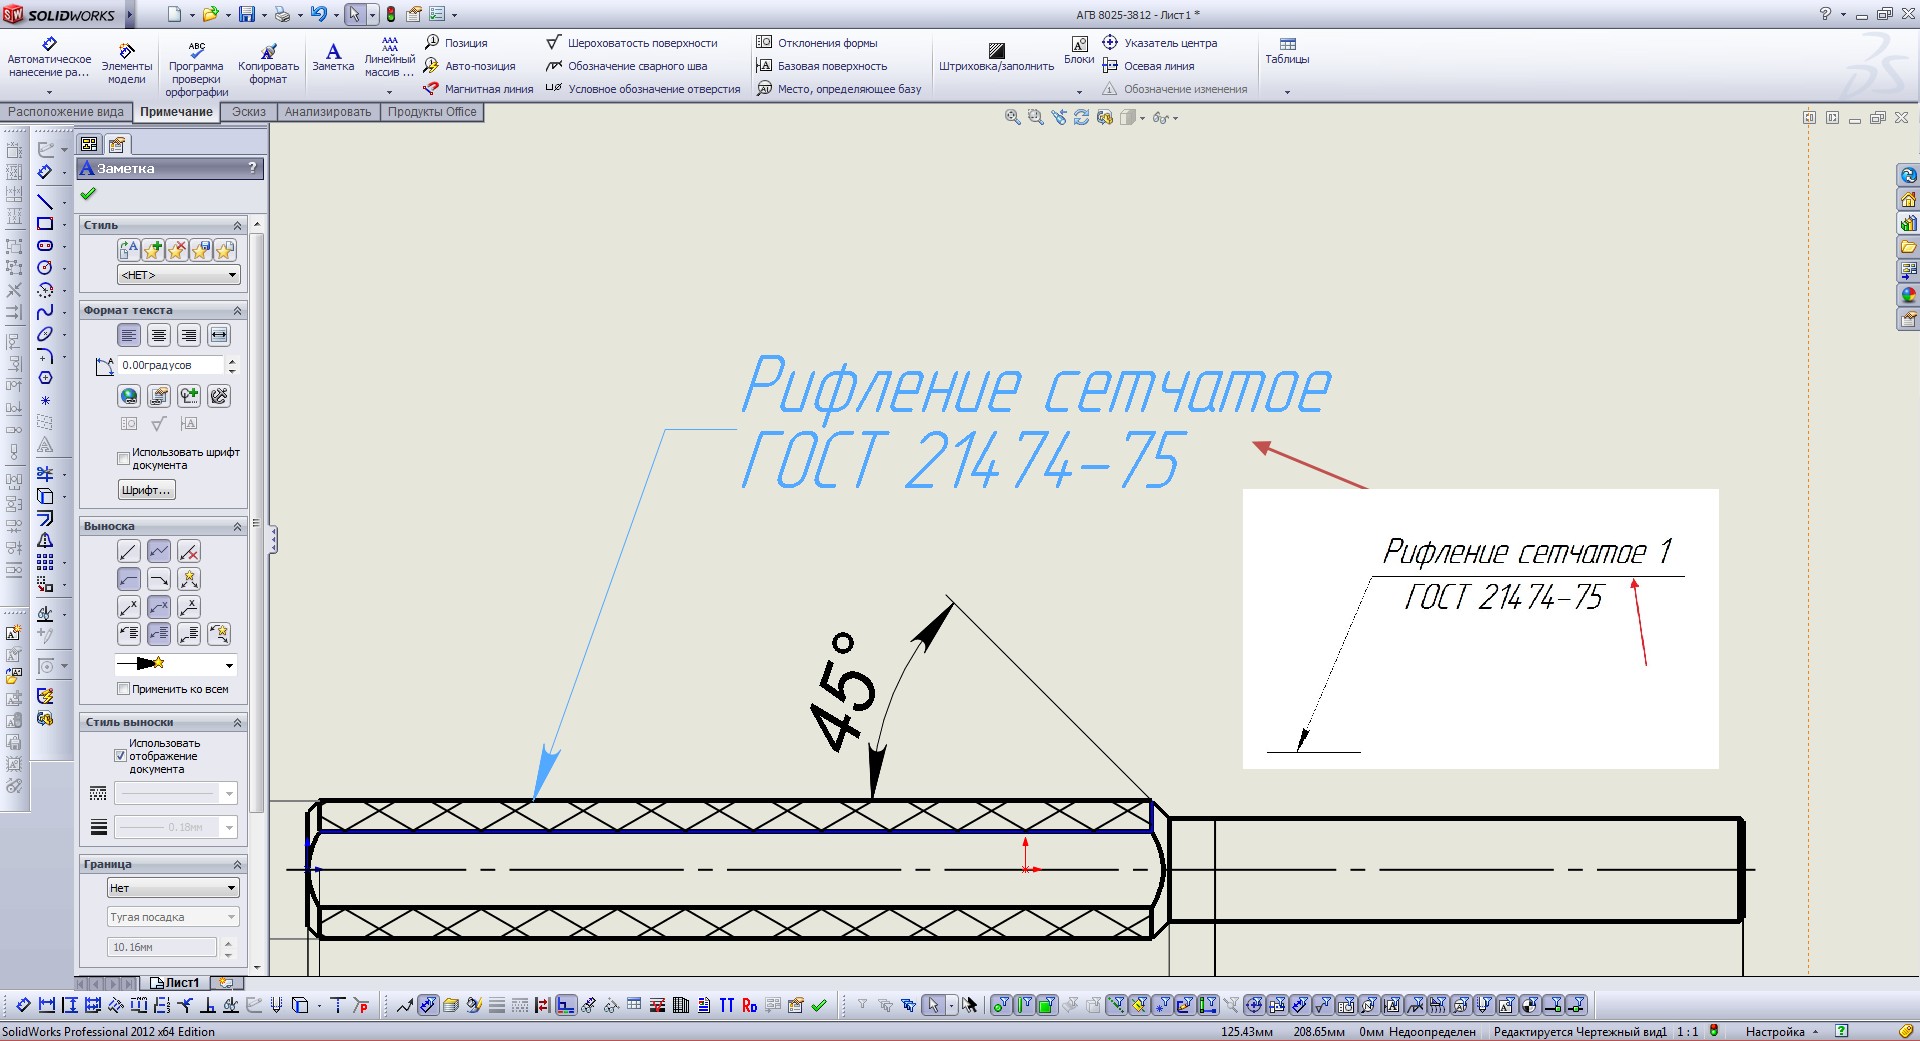Screen dimensions: 1920x1041
Task: Click the property panel vertical scrollbar
Action: (257, 524)
